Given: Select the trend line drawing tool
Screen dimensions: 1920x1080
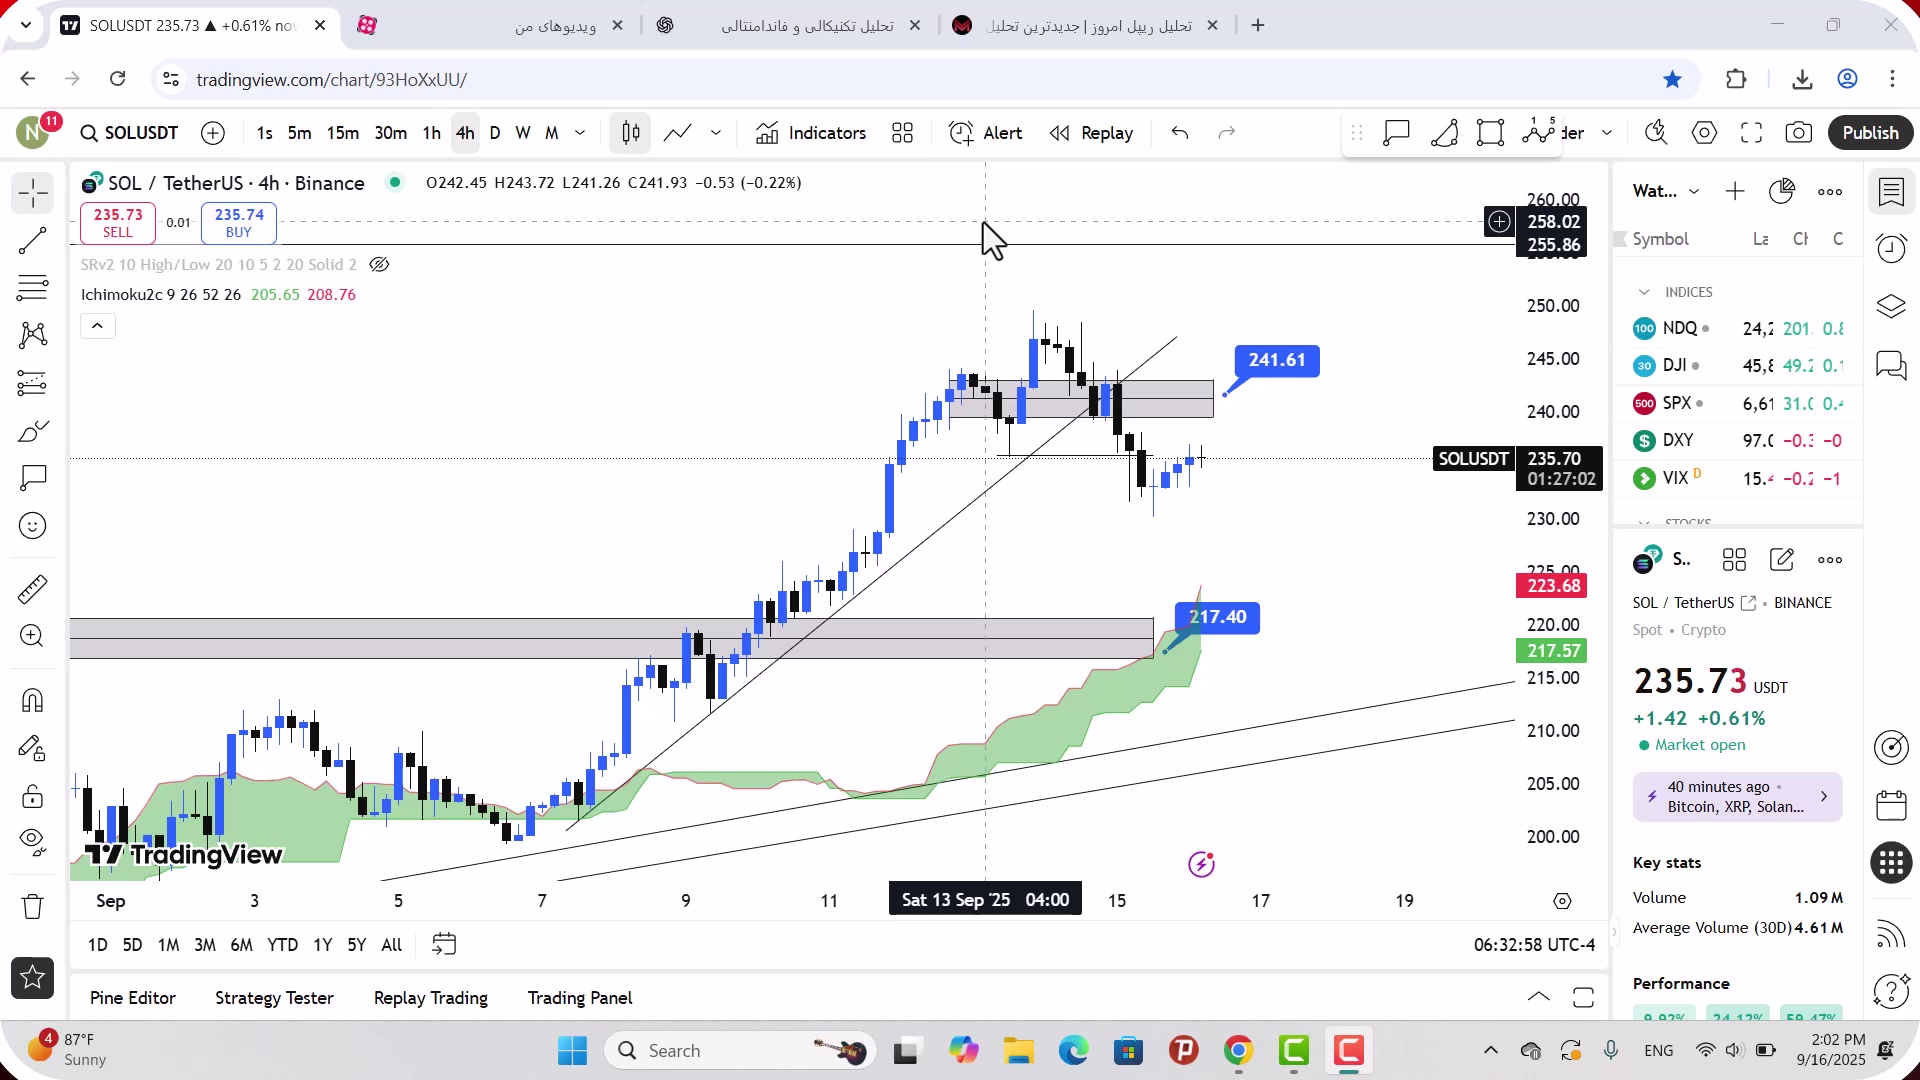Looking at the screenshot, I should point(33,241).
